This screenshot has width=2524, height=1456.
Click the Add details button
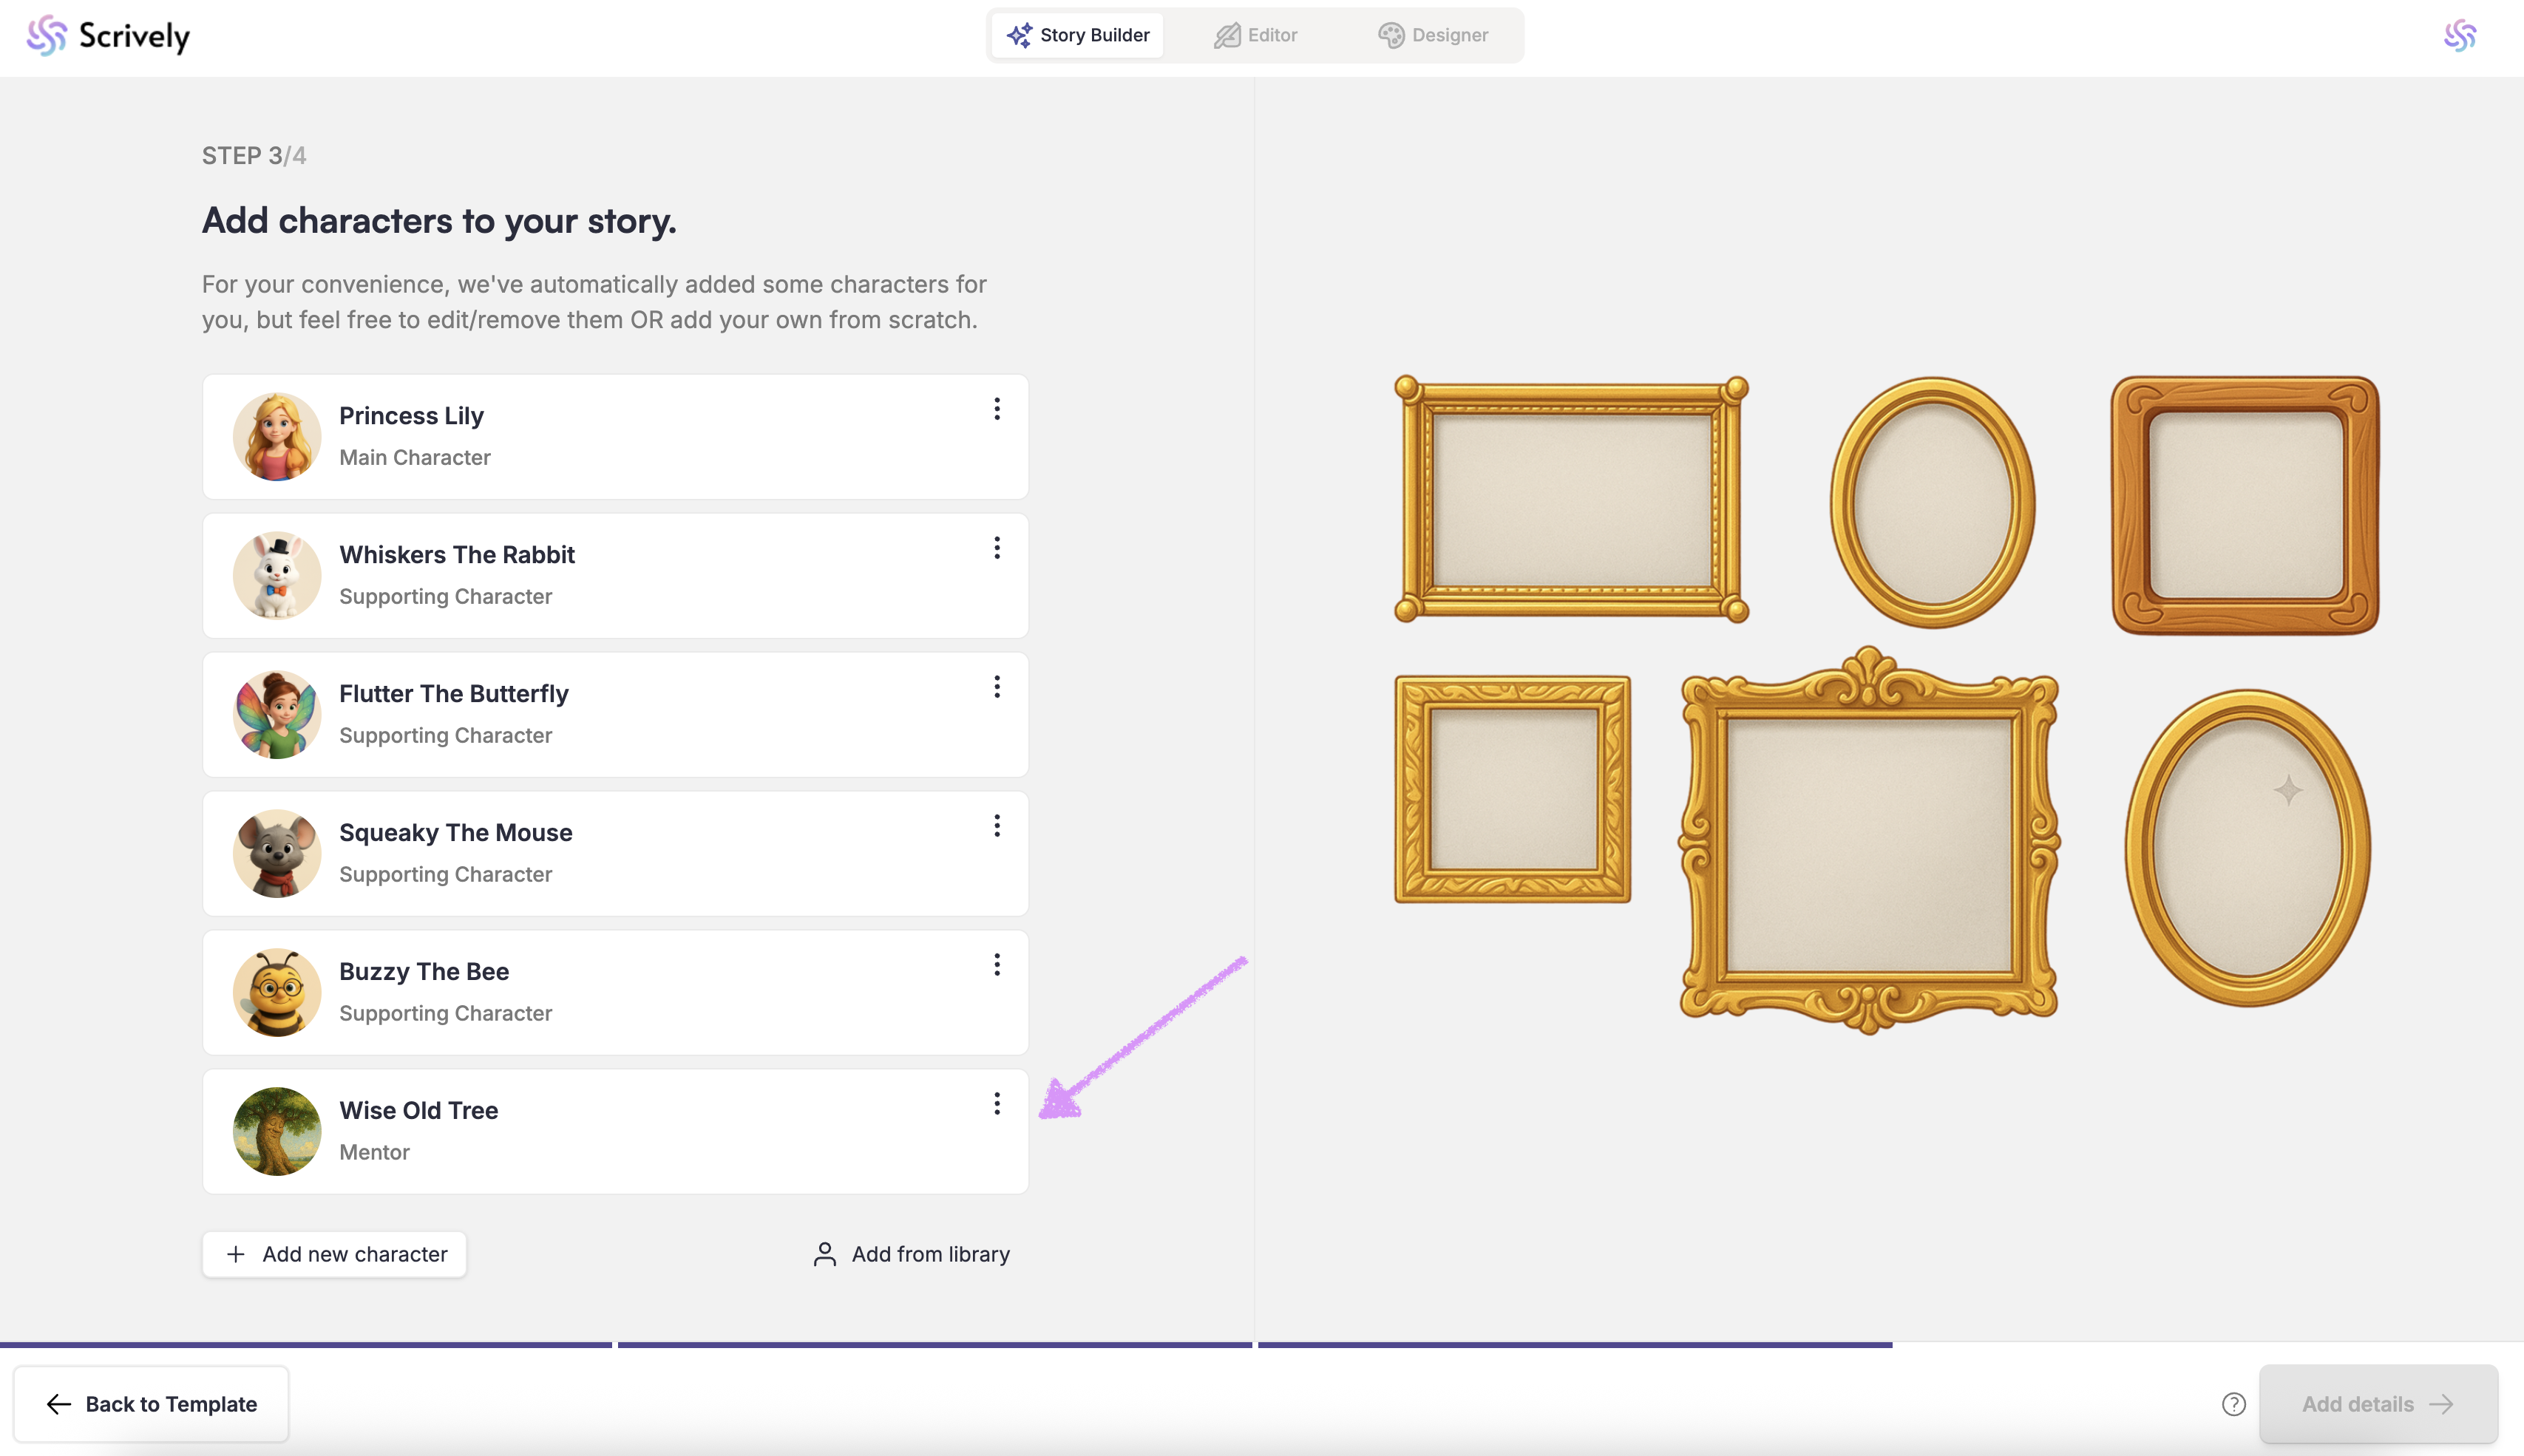[2377, 1404]
